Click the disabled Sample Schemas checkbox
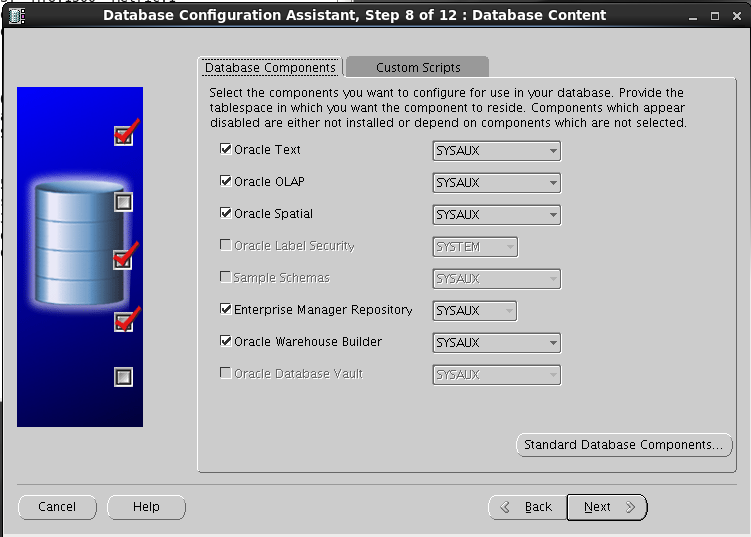The image size is (751, 537). pyautogui.click(x=226, y=277)
